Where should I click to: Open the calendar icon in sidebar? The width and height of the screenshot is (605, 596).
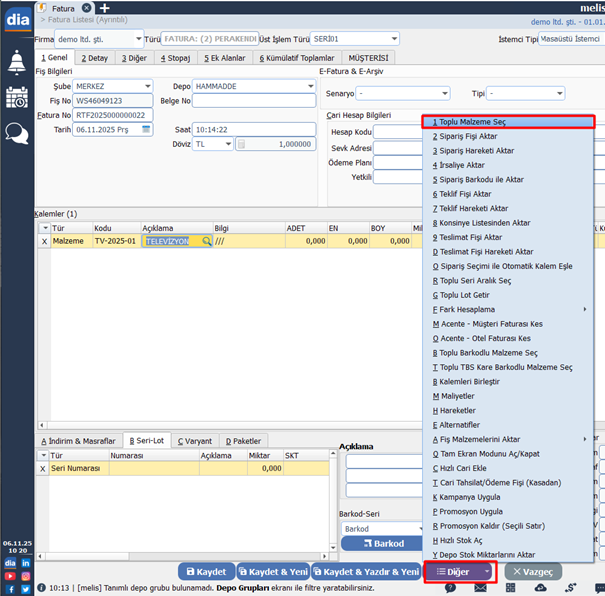(16, 97)
